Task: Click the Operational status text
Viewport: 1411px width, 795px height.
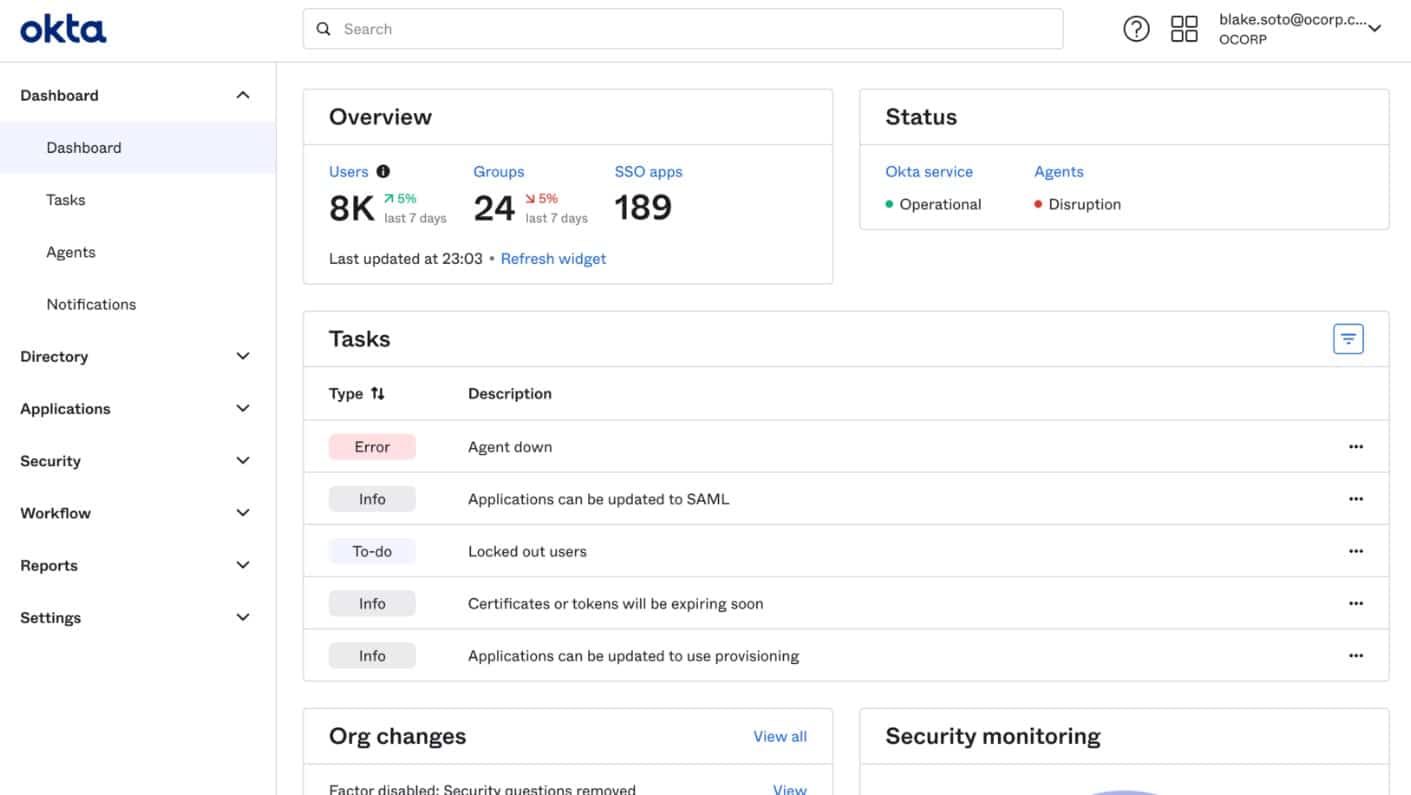Action: [x=940, y=204]
